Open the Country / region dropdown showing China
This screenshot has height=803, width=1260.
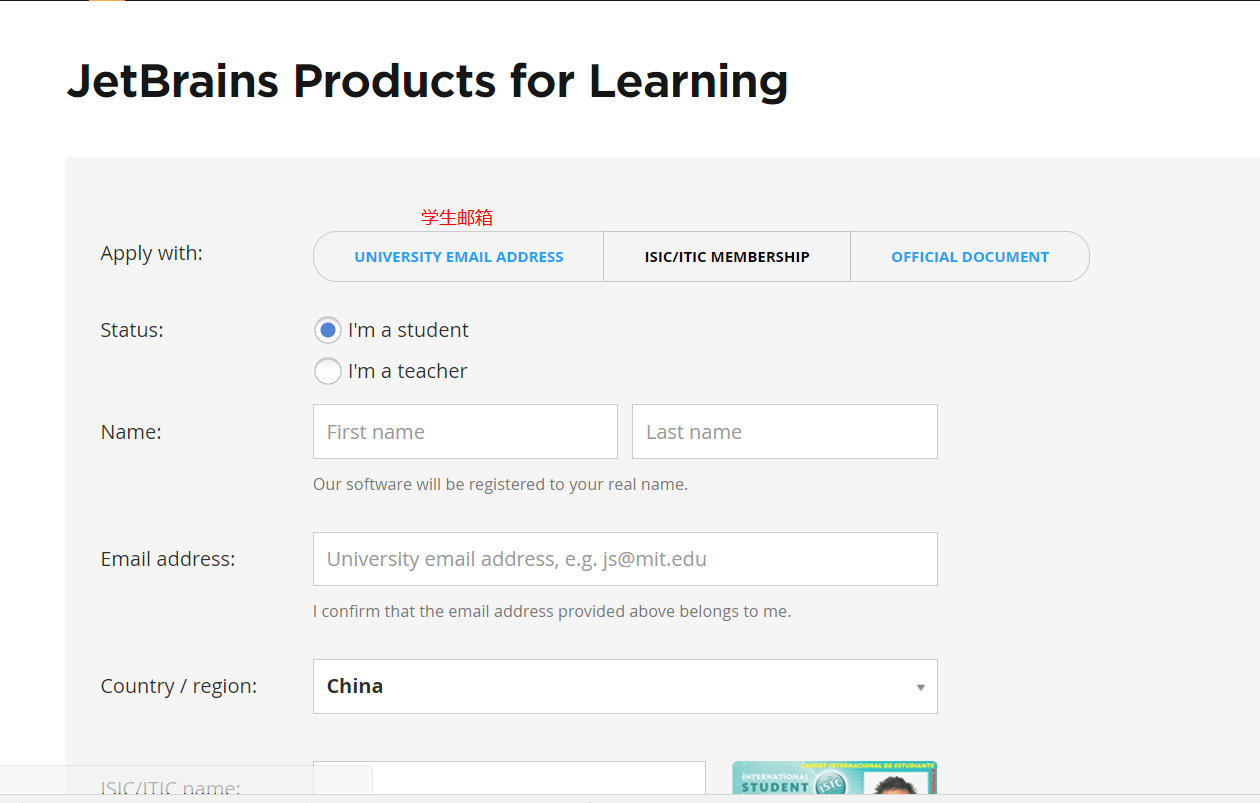point(625,686)
